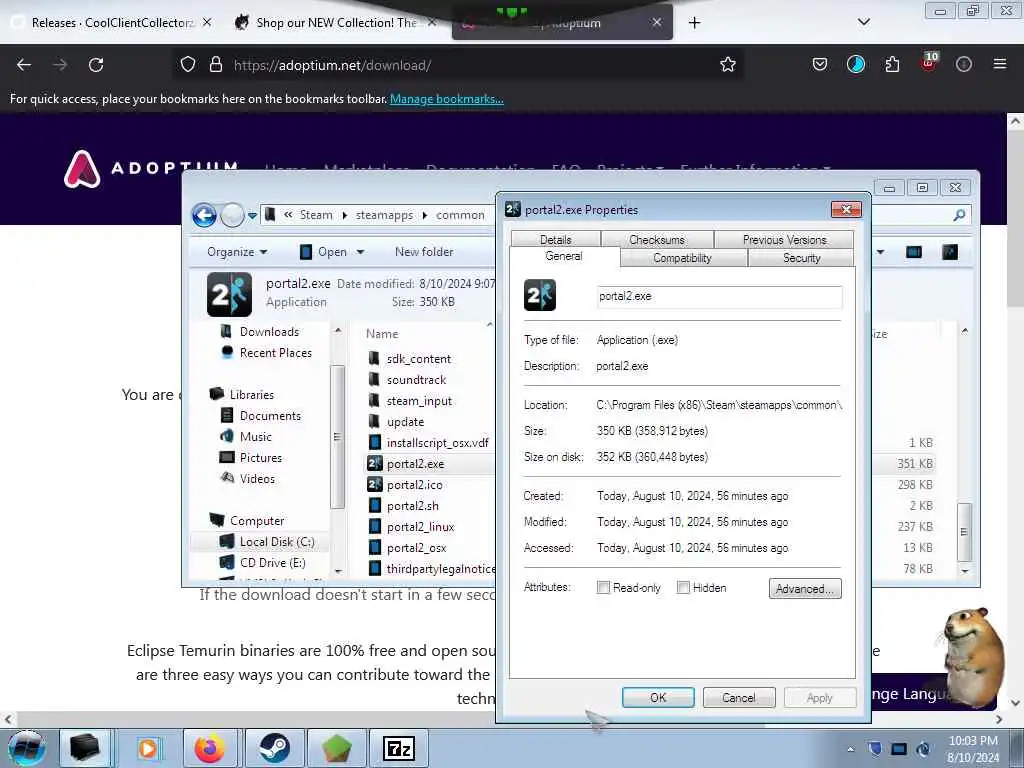Go back in Explorer window
1024x768 pixels.
coord(204,215)
